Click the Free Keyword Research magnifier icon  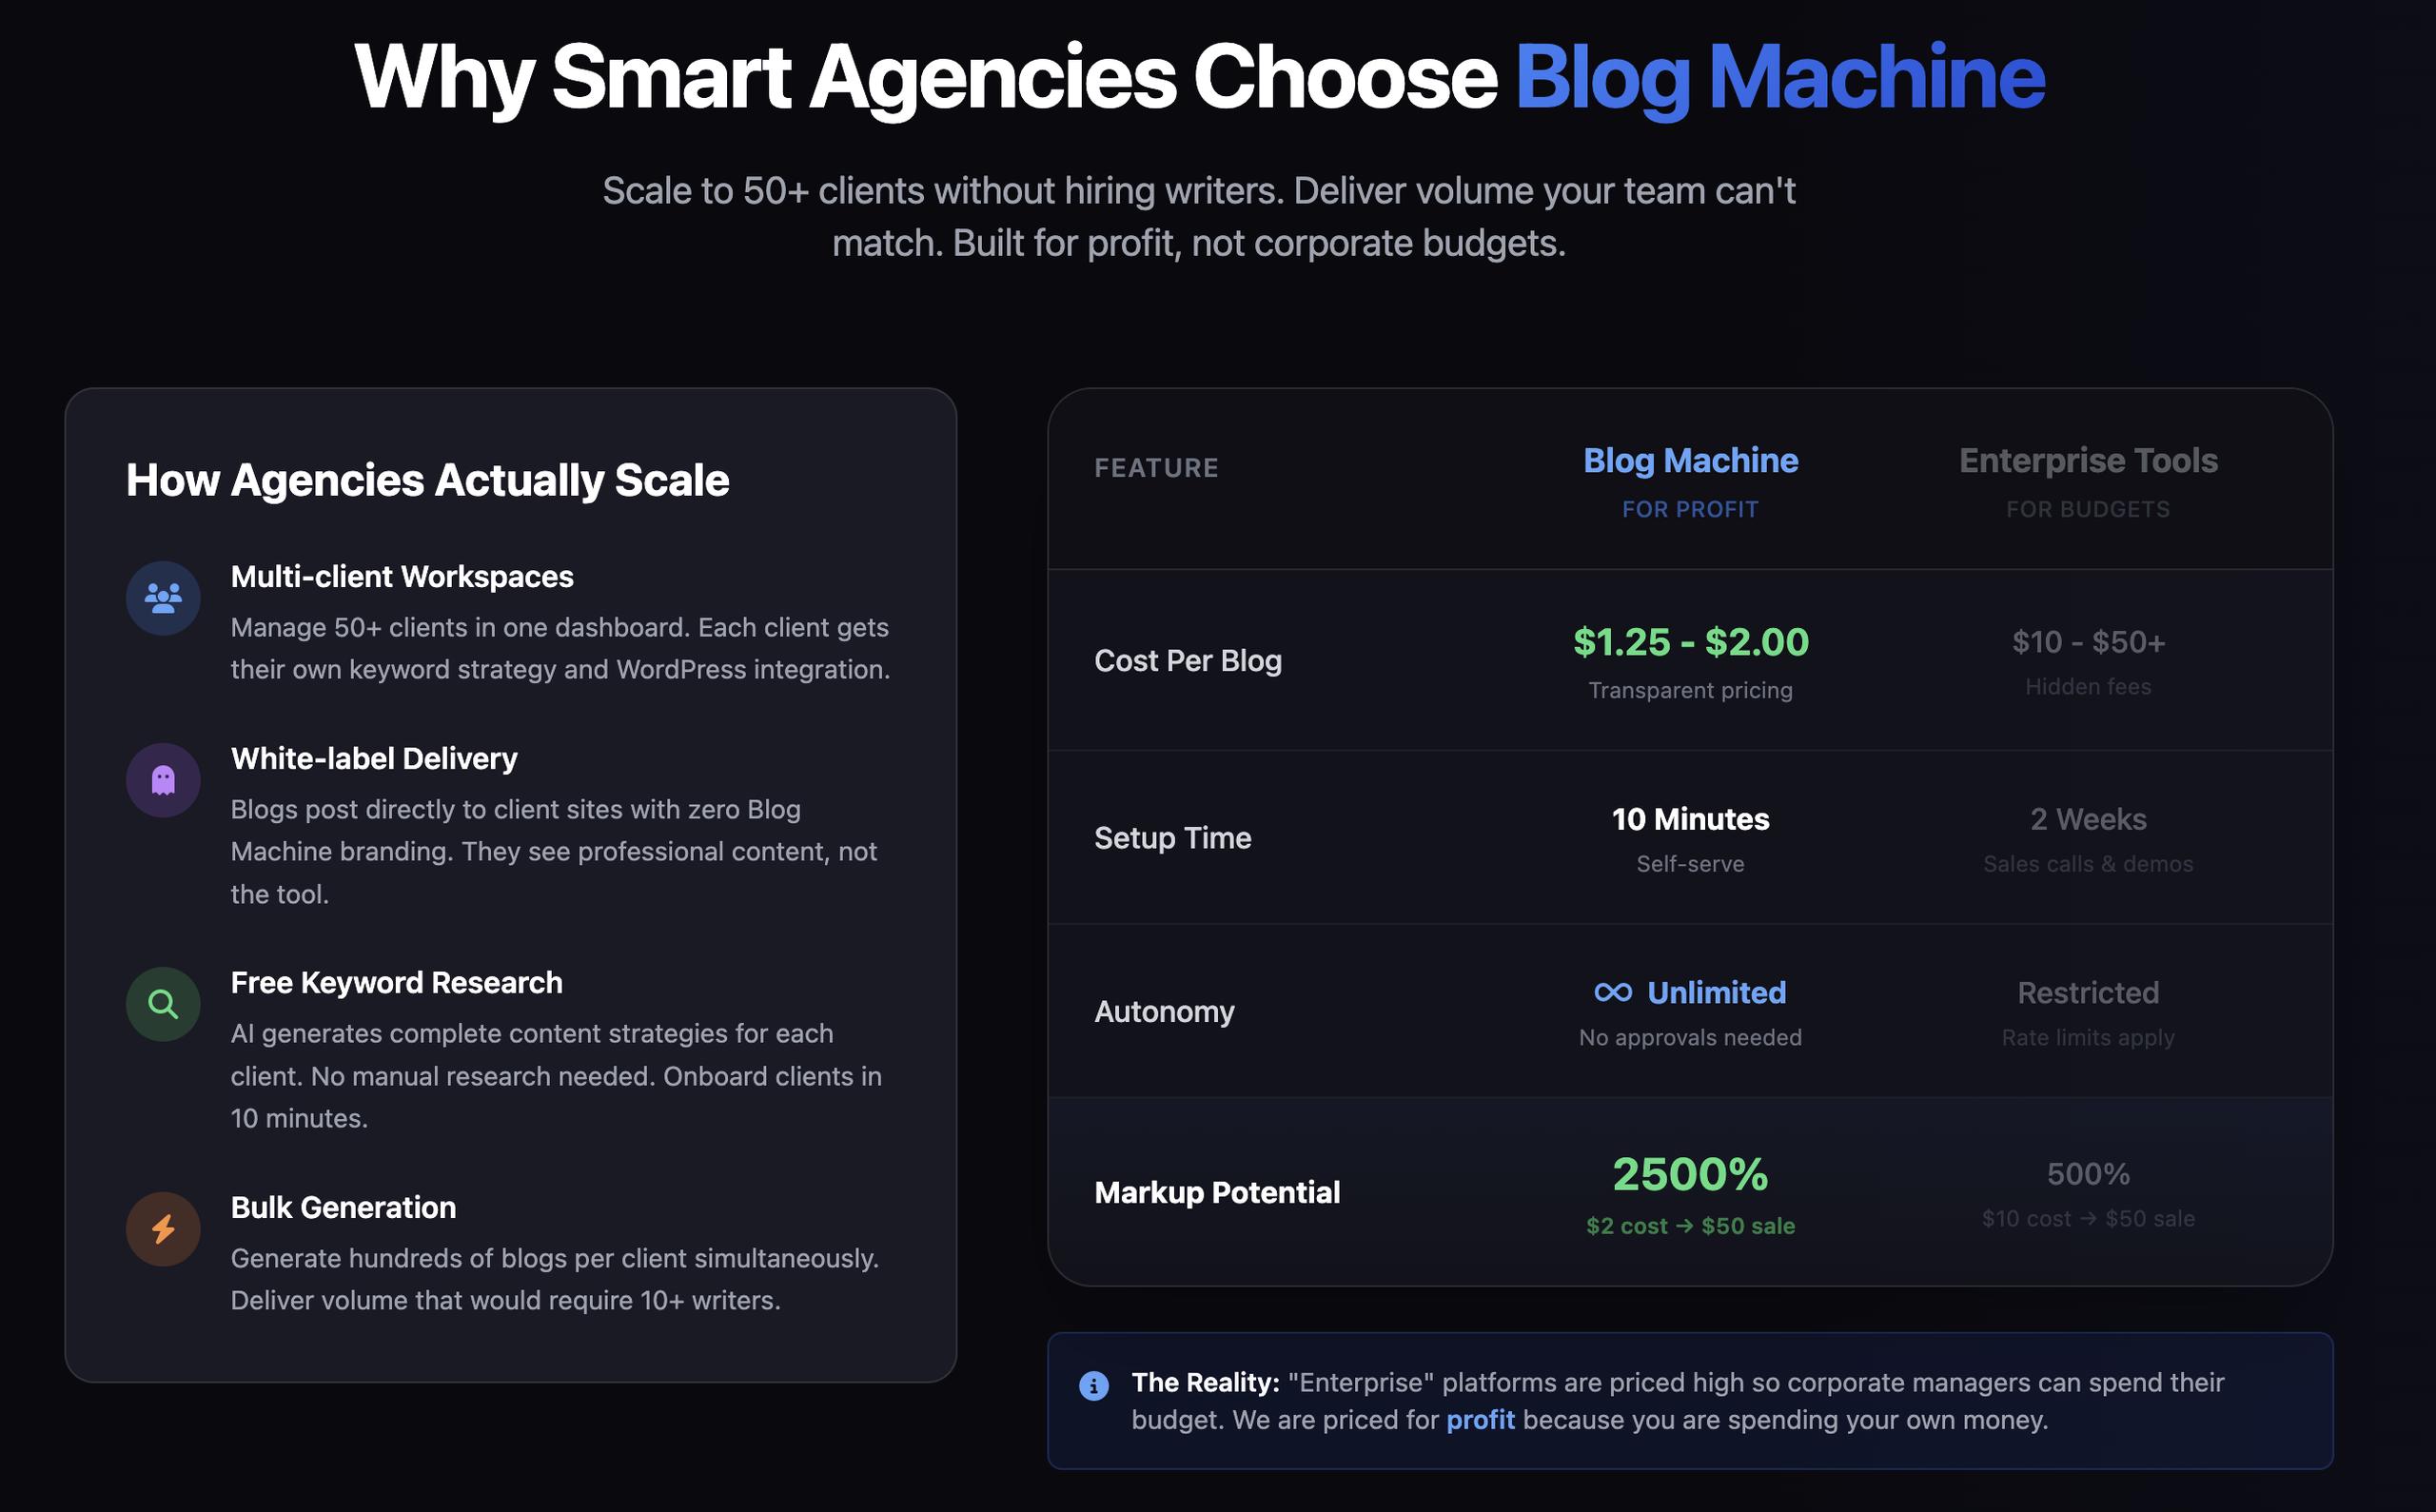pyautogui.click(x=163, y=1004)
